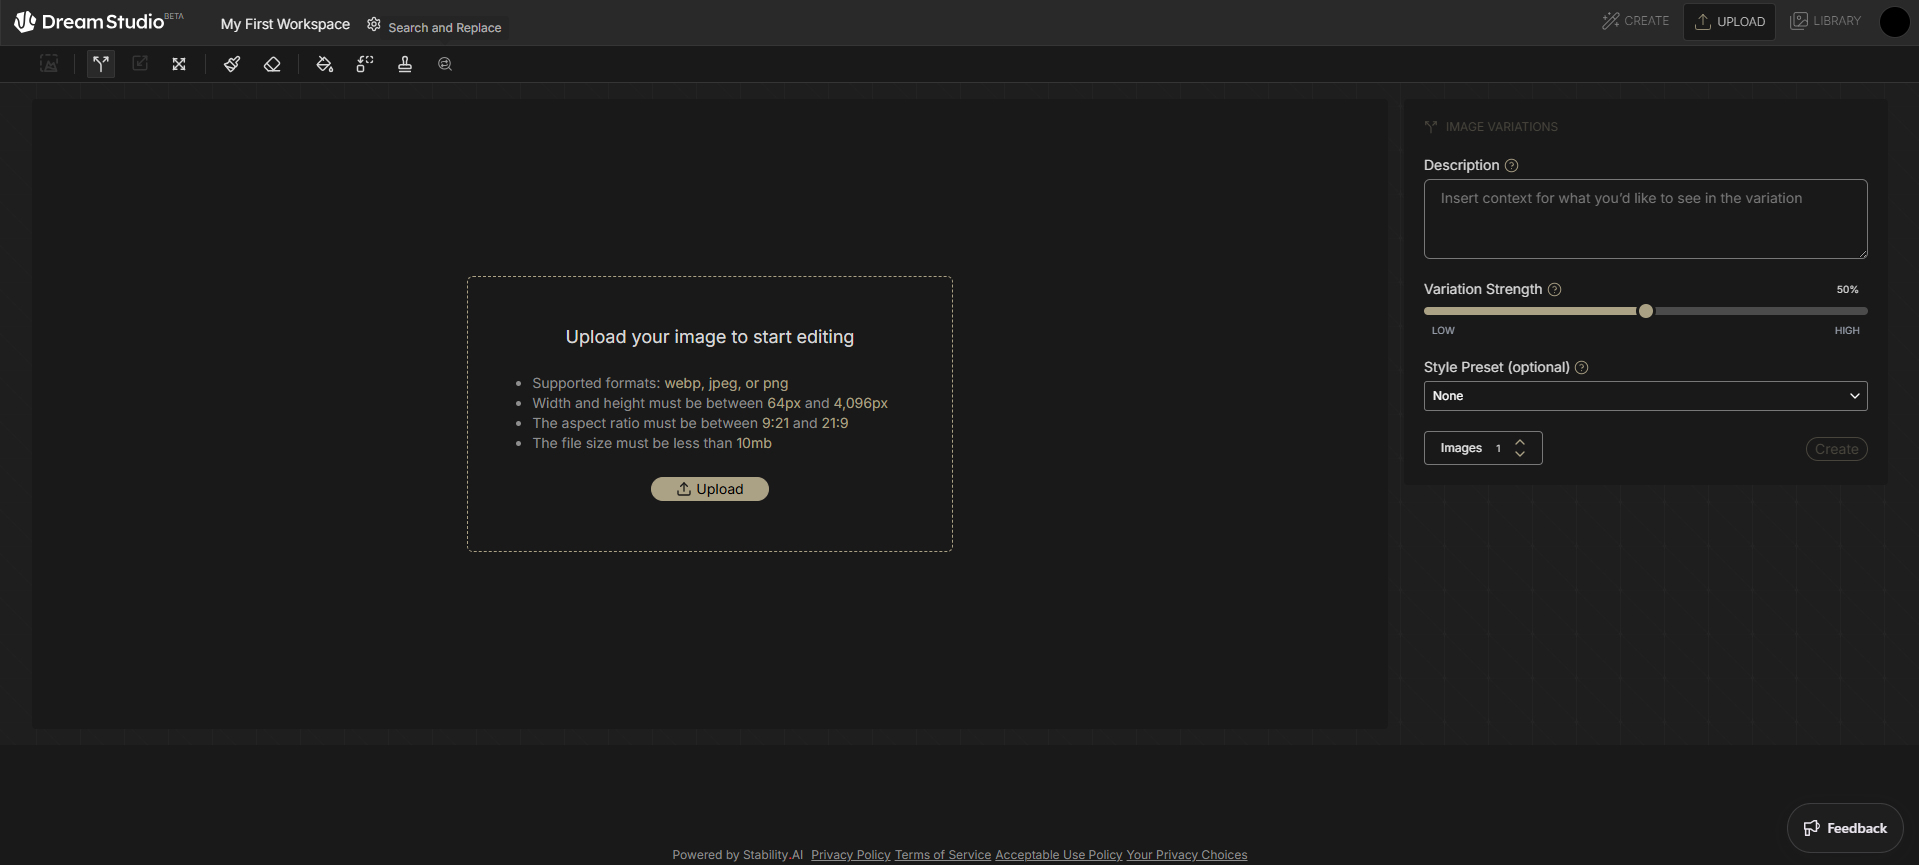Open the Terms of Service link
1919x865 pixels.
942,855
